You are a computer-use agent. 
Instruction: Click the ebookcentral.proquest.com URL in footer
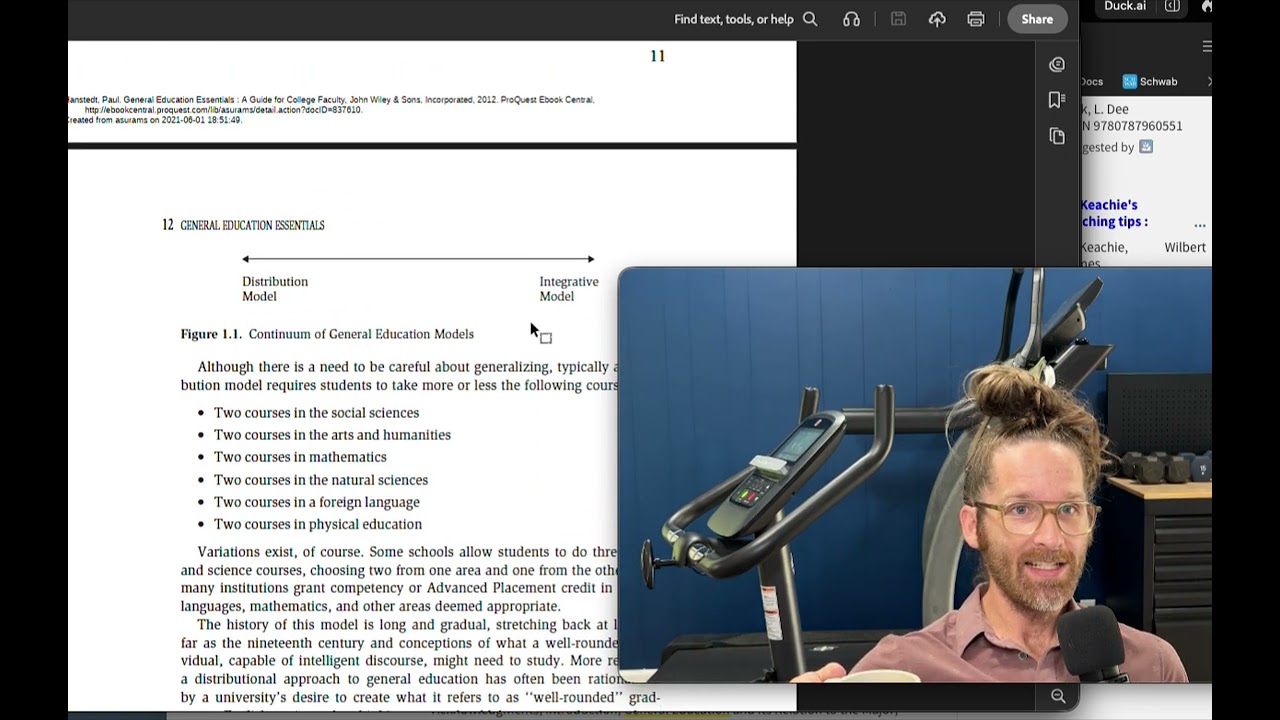(x=223, y=110)
